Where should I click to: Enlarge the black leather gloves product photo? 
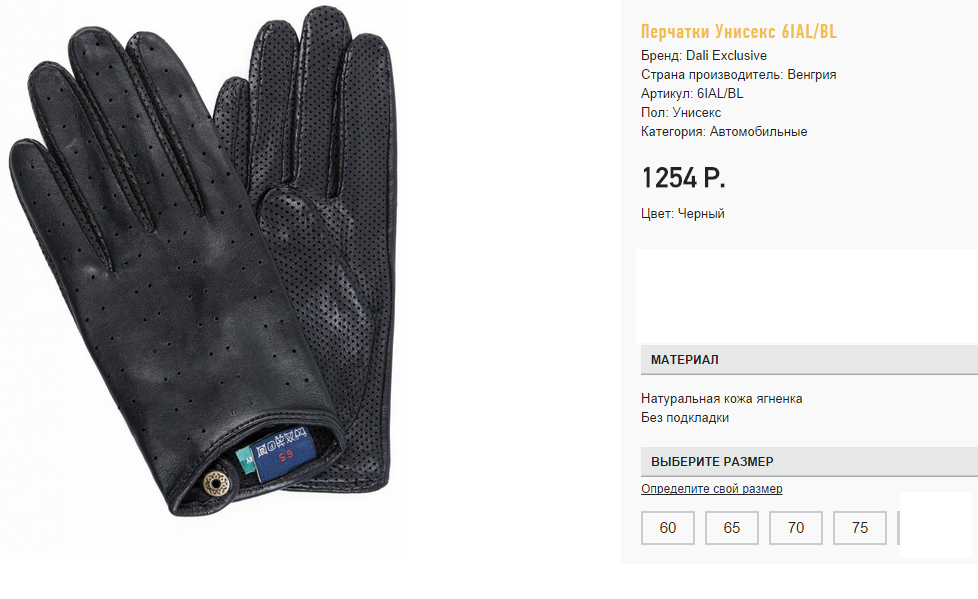[x=203, y=262]
